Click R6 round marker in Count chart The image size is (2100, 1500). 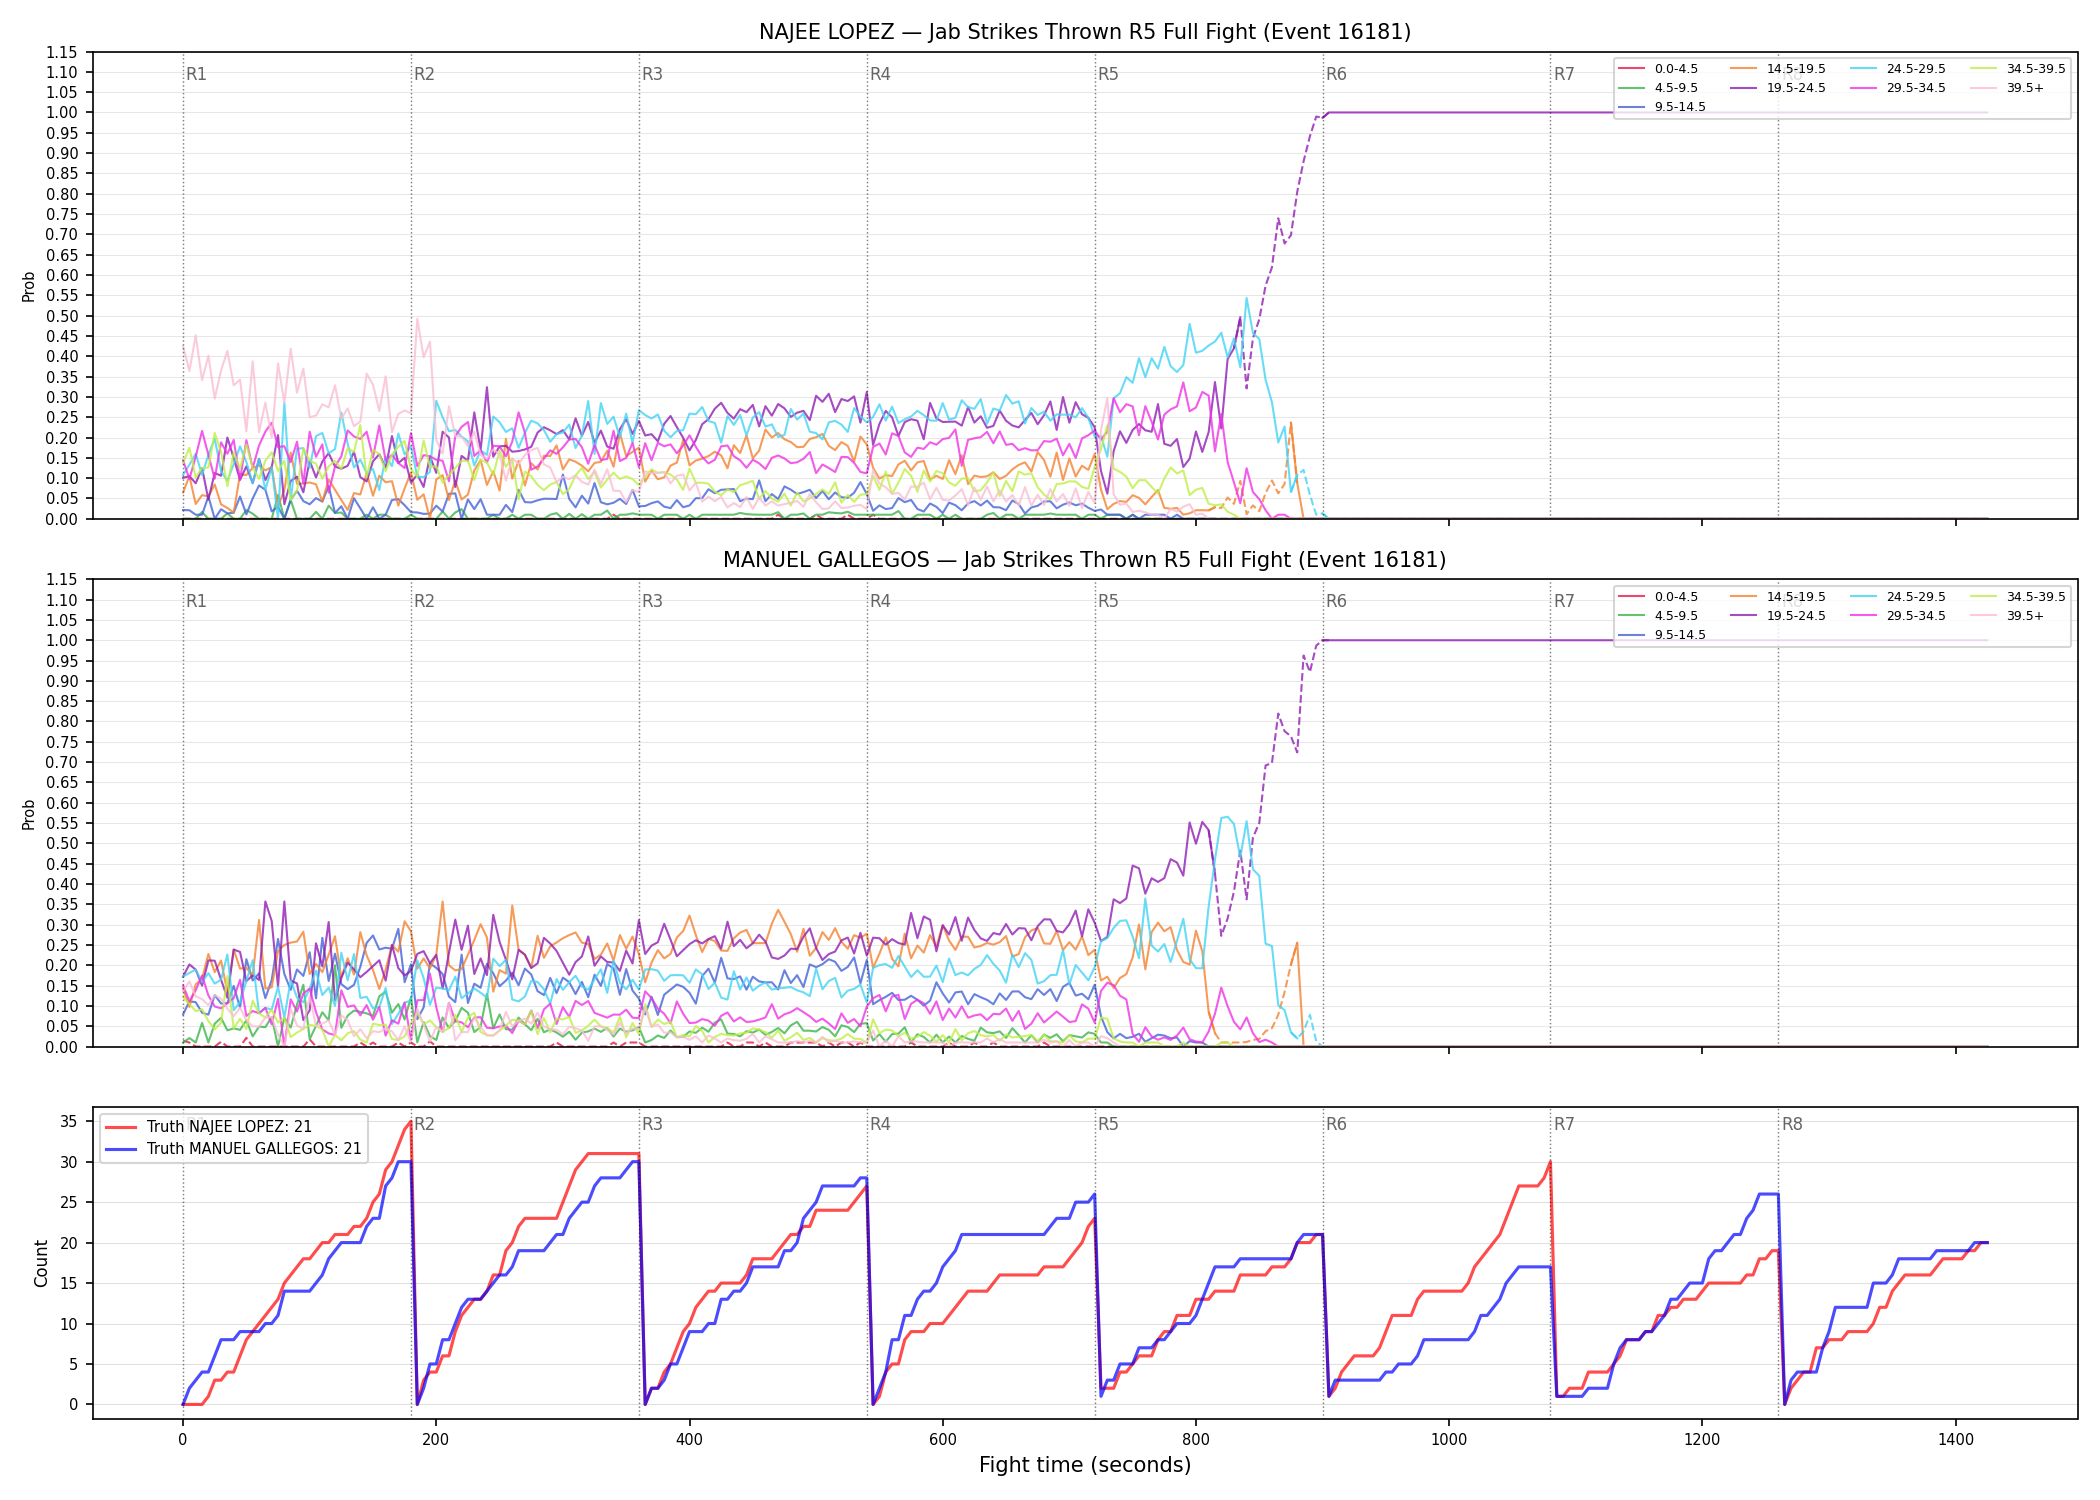[x=1336, y=1124]
